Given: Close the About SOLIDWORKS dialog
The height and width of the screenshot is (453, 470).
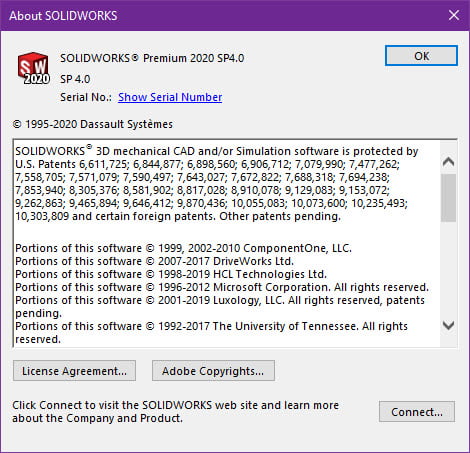Looking at the screenshot, I should [454, 15].
